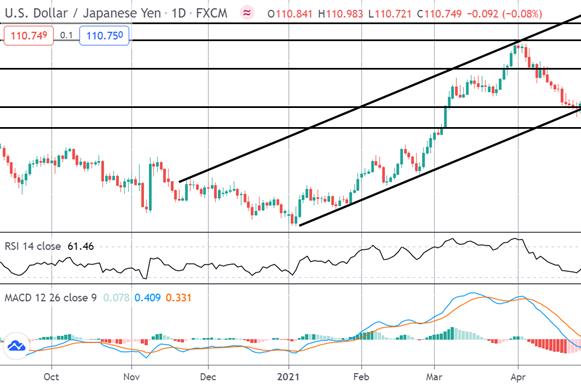
Task: Select the MACD 12 26 close 9 legend
Action: coord(51,298)
